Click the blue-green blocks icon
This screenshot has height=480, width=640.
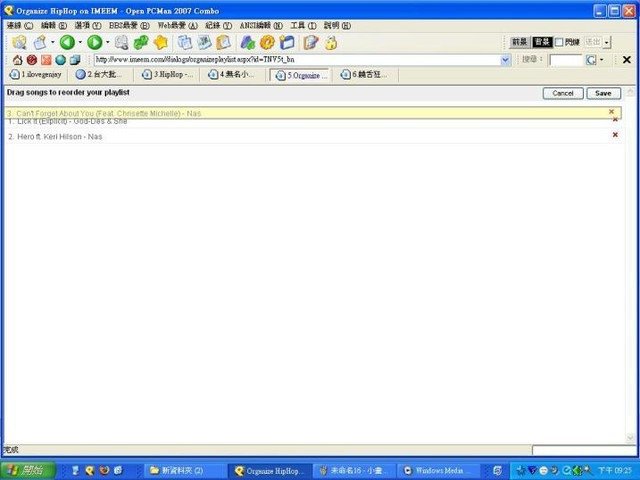pos(247,42)
